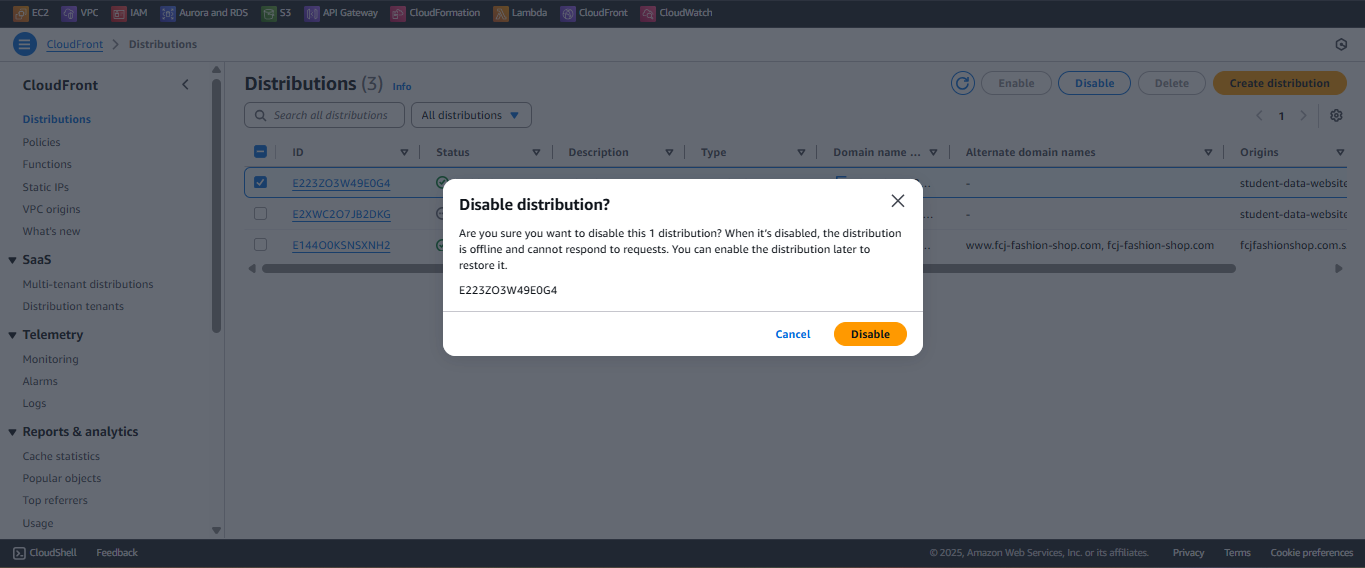Open distribution E2XWC2O7JB2DKG link

pyautogui.click(x=341, y=214)
